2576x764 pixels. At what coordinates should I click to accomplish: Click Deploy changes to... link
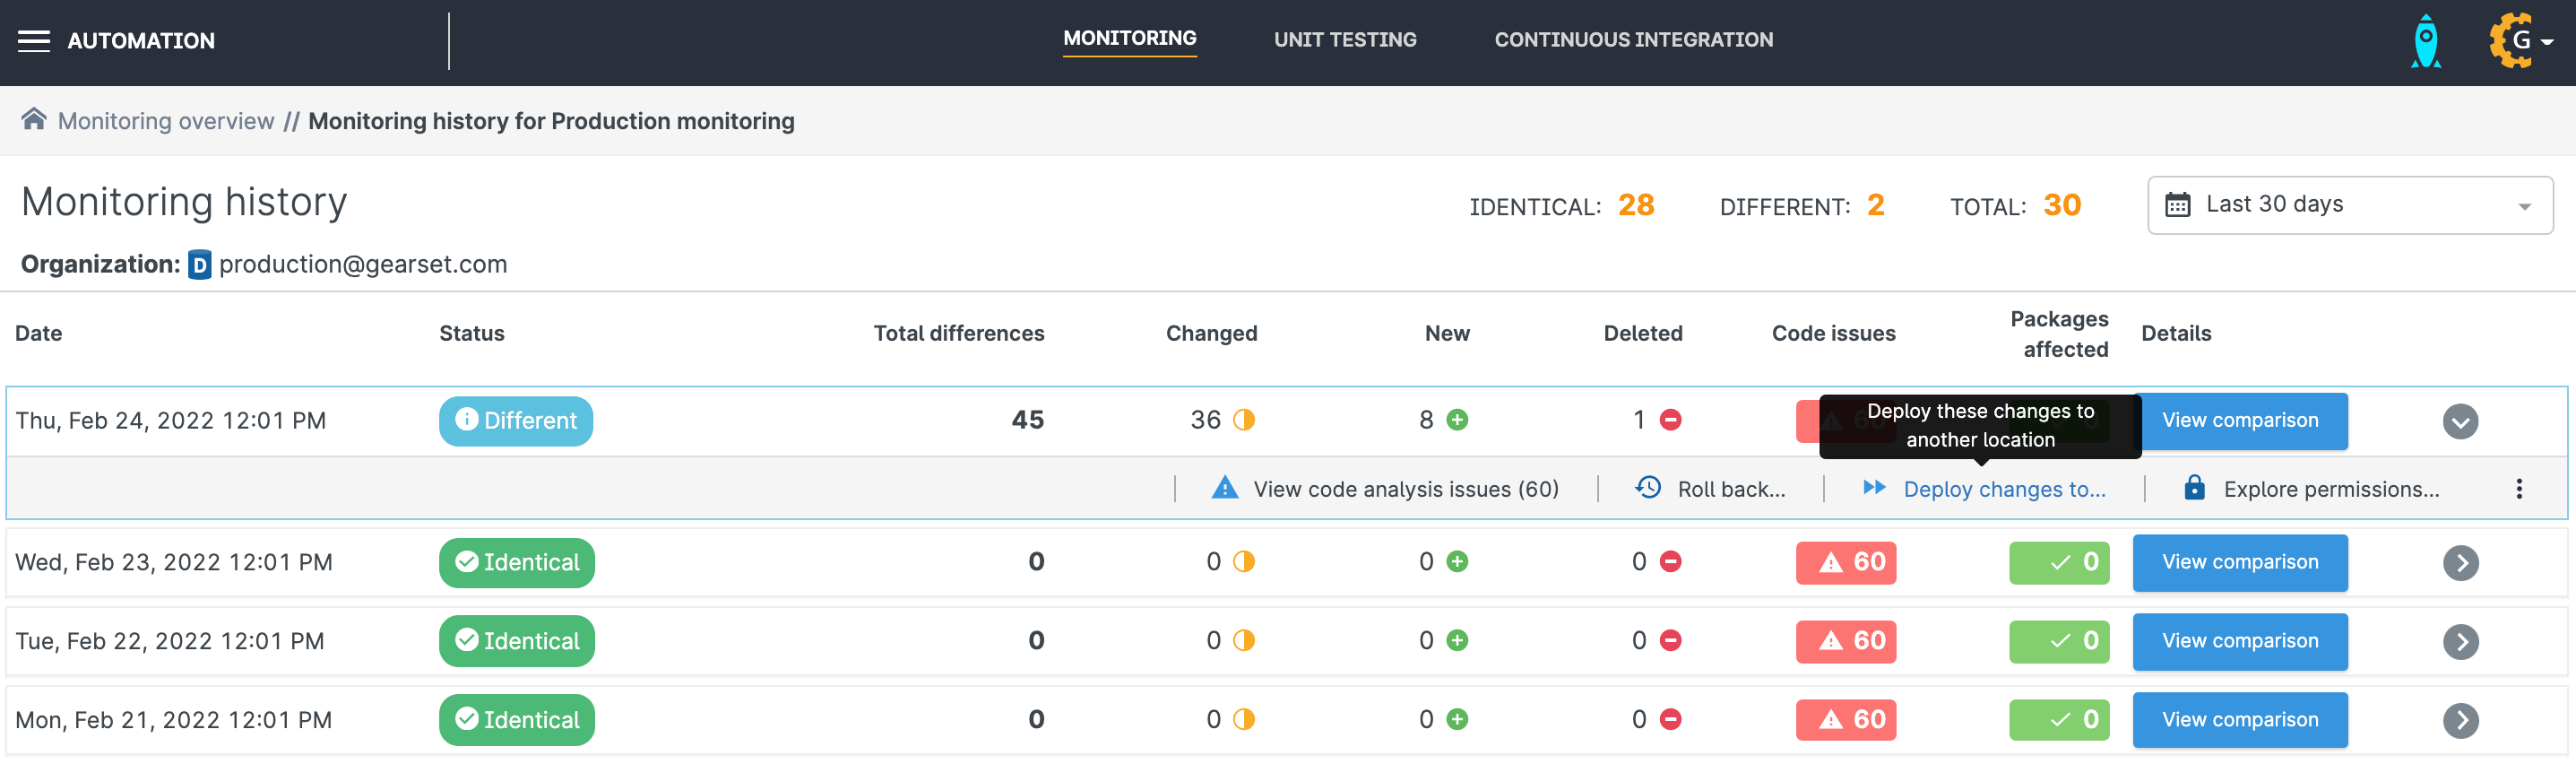coord(2003,489)
